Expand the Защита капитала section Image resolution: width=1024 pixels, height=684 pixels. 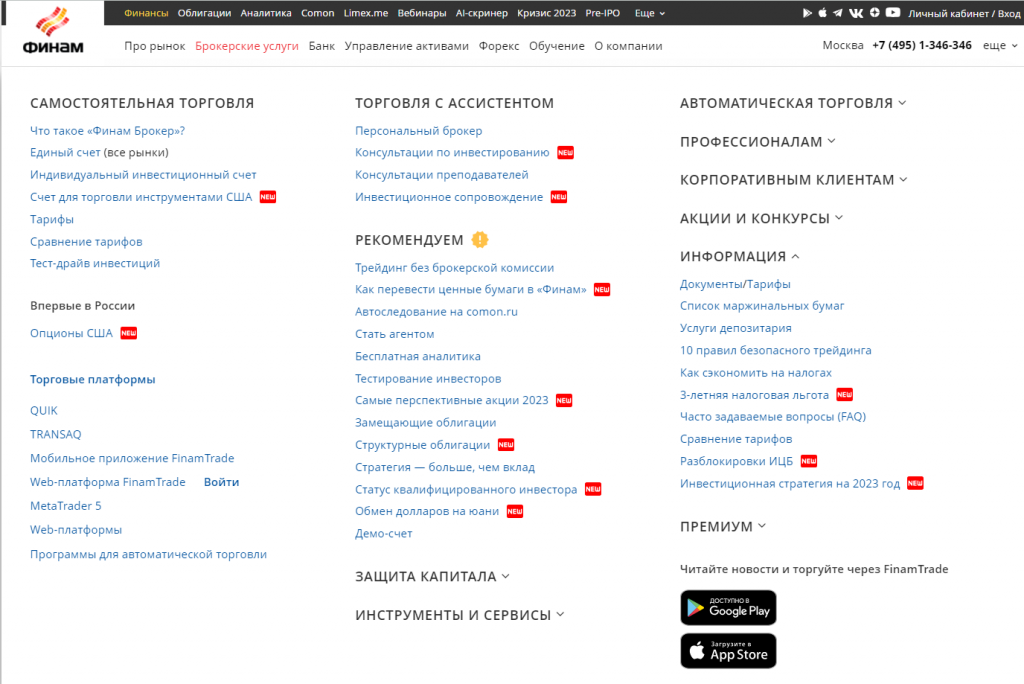point(432,577)
